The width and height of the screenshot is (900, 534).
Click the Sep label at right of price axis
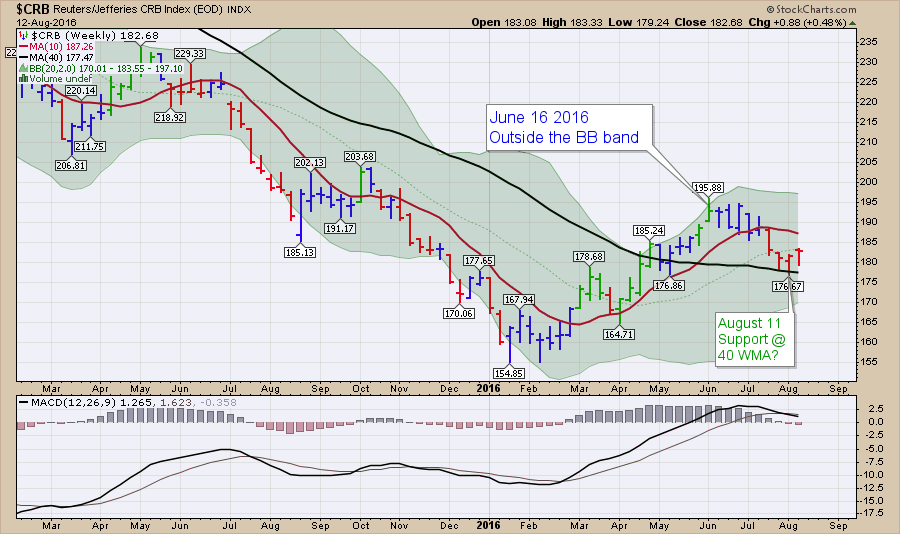(839, 389)
